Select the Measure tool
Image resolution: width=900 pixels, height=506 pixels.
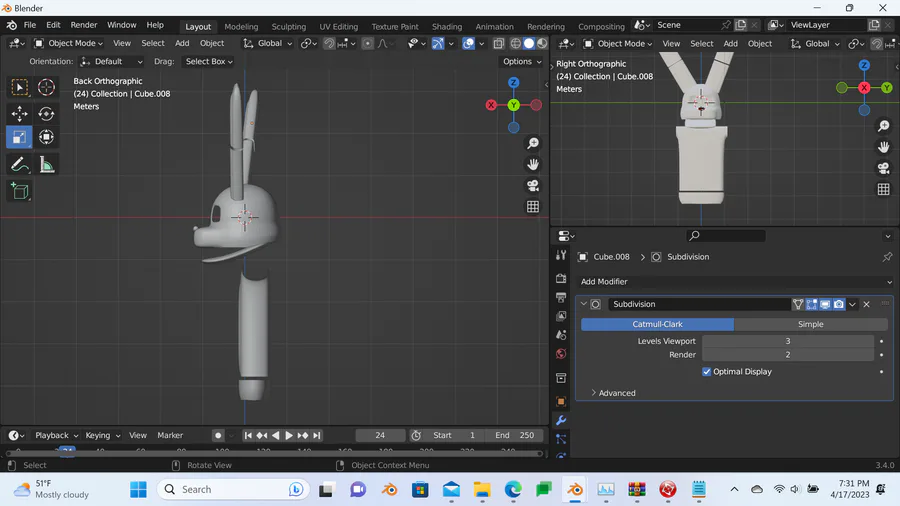[46, 164]
